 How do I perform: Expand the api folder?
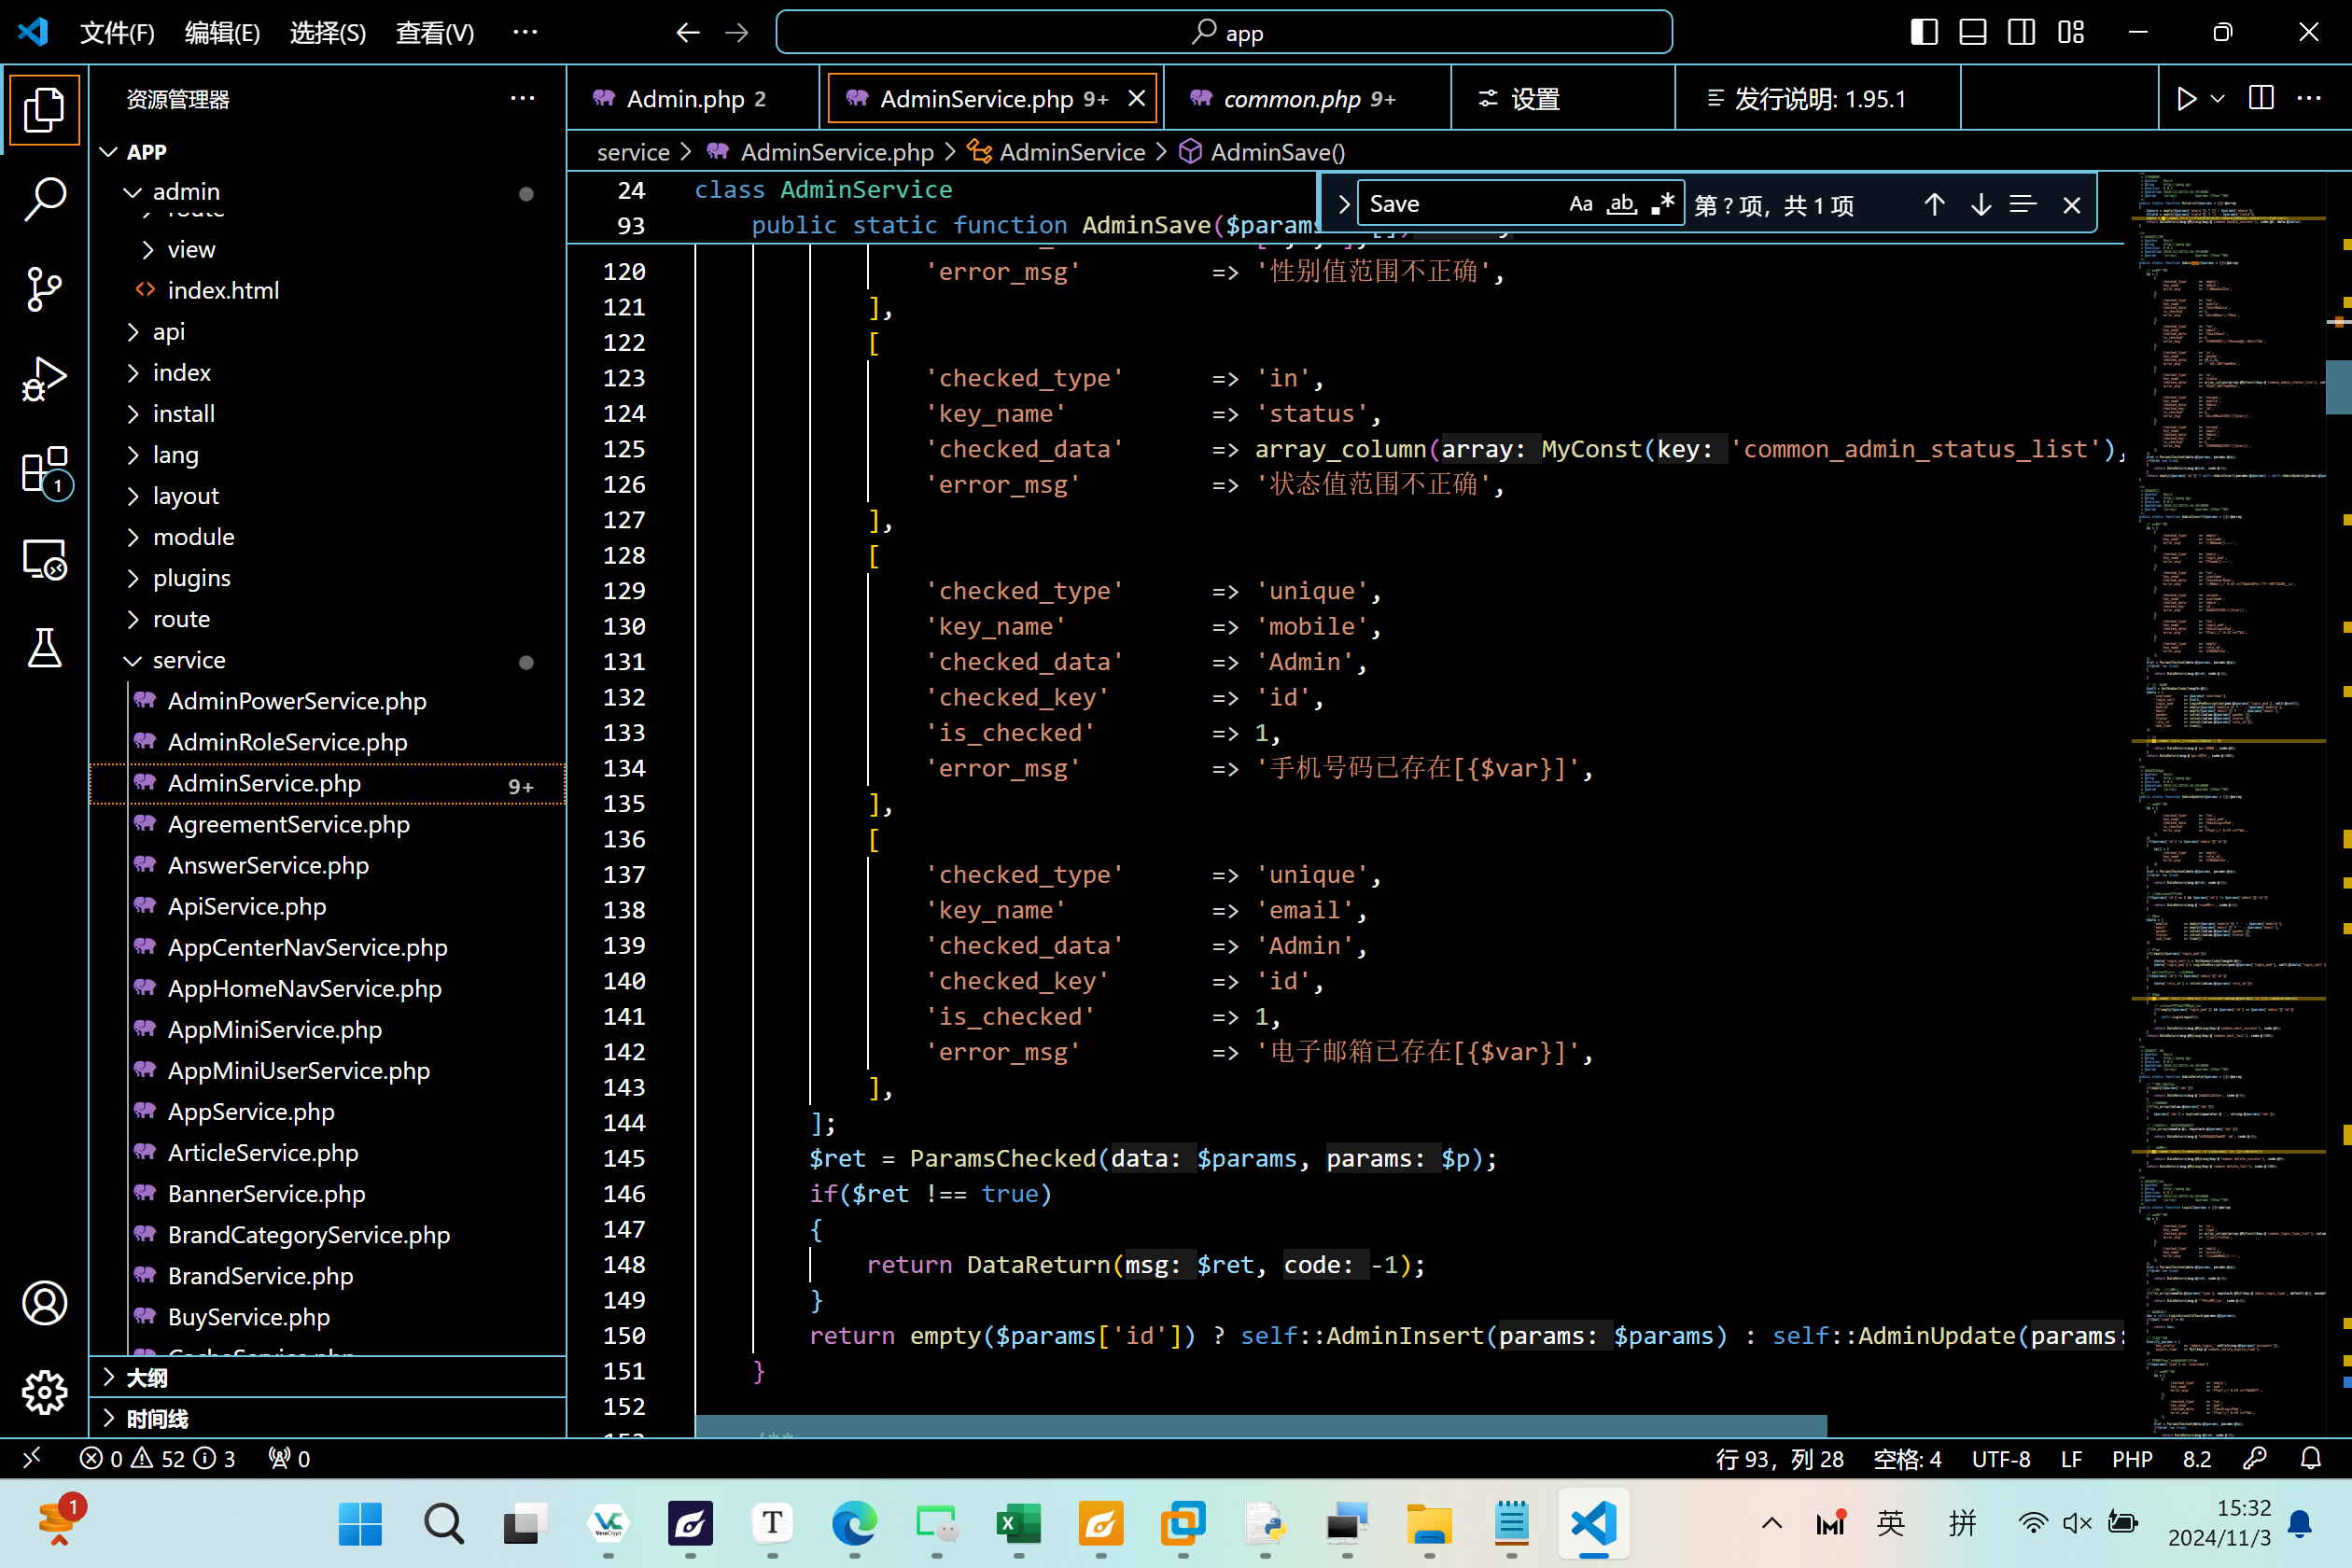click(327, 331)
